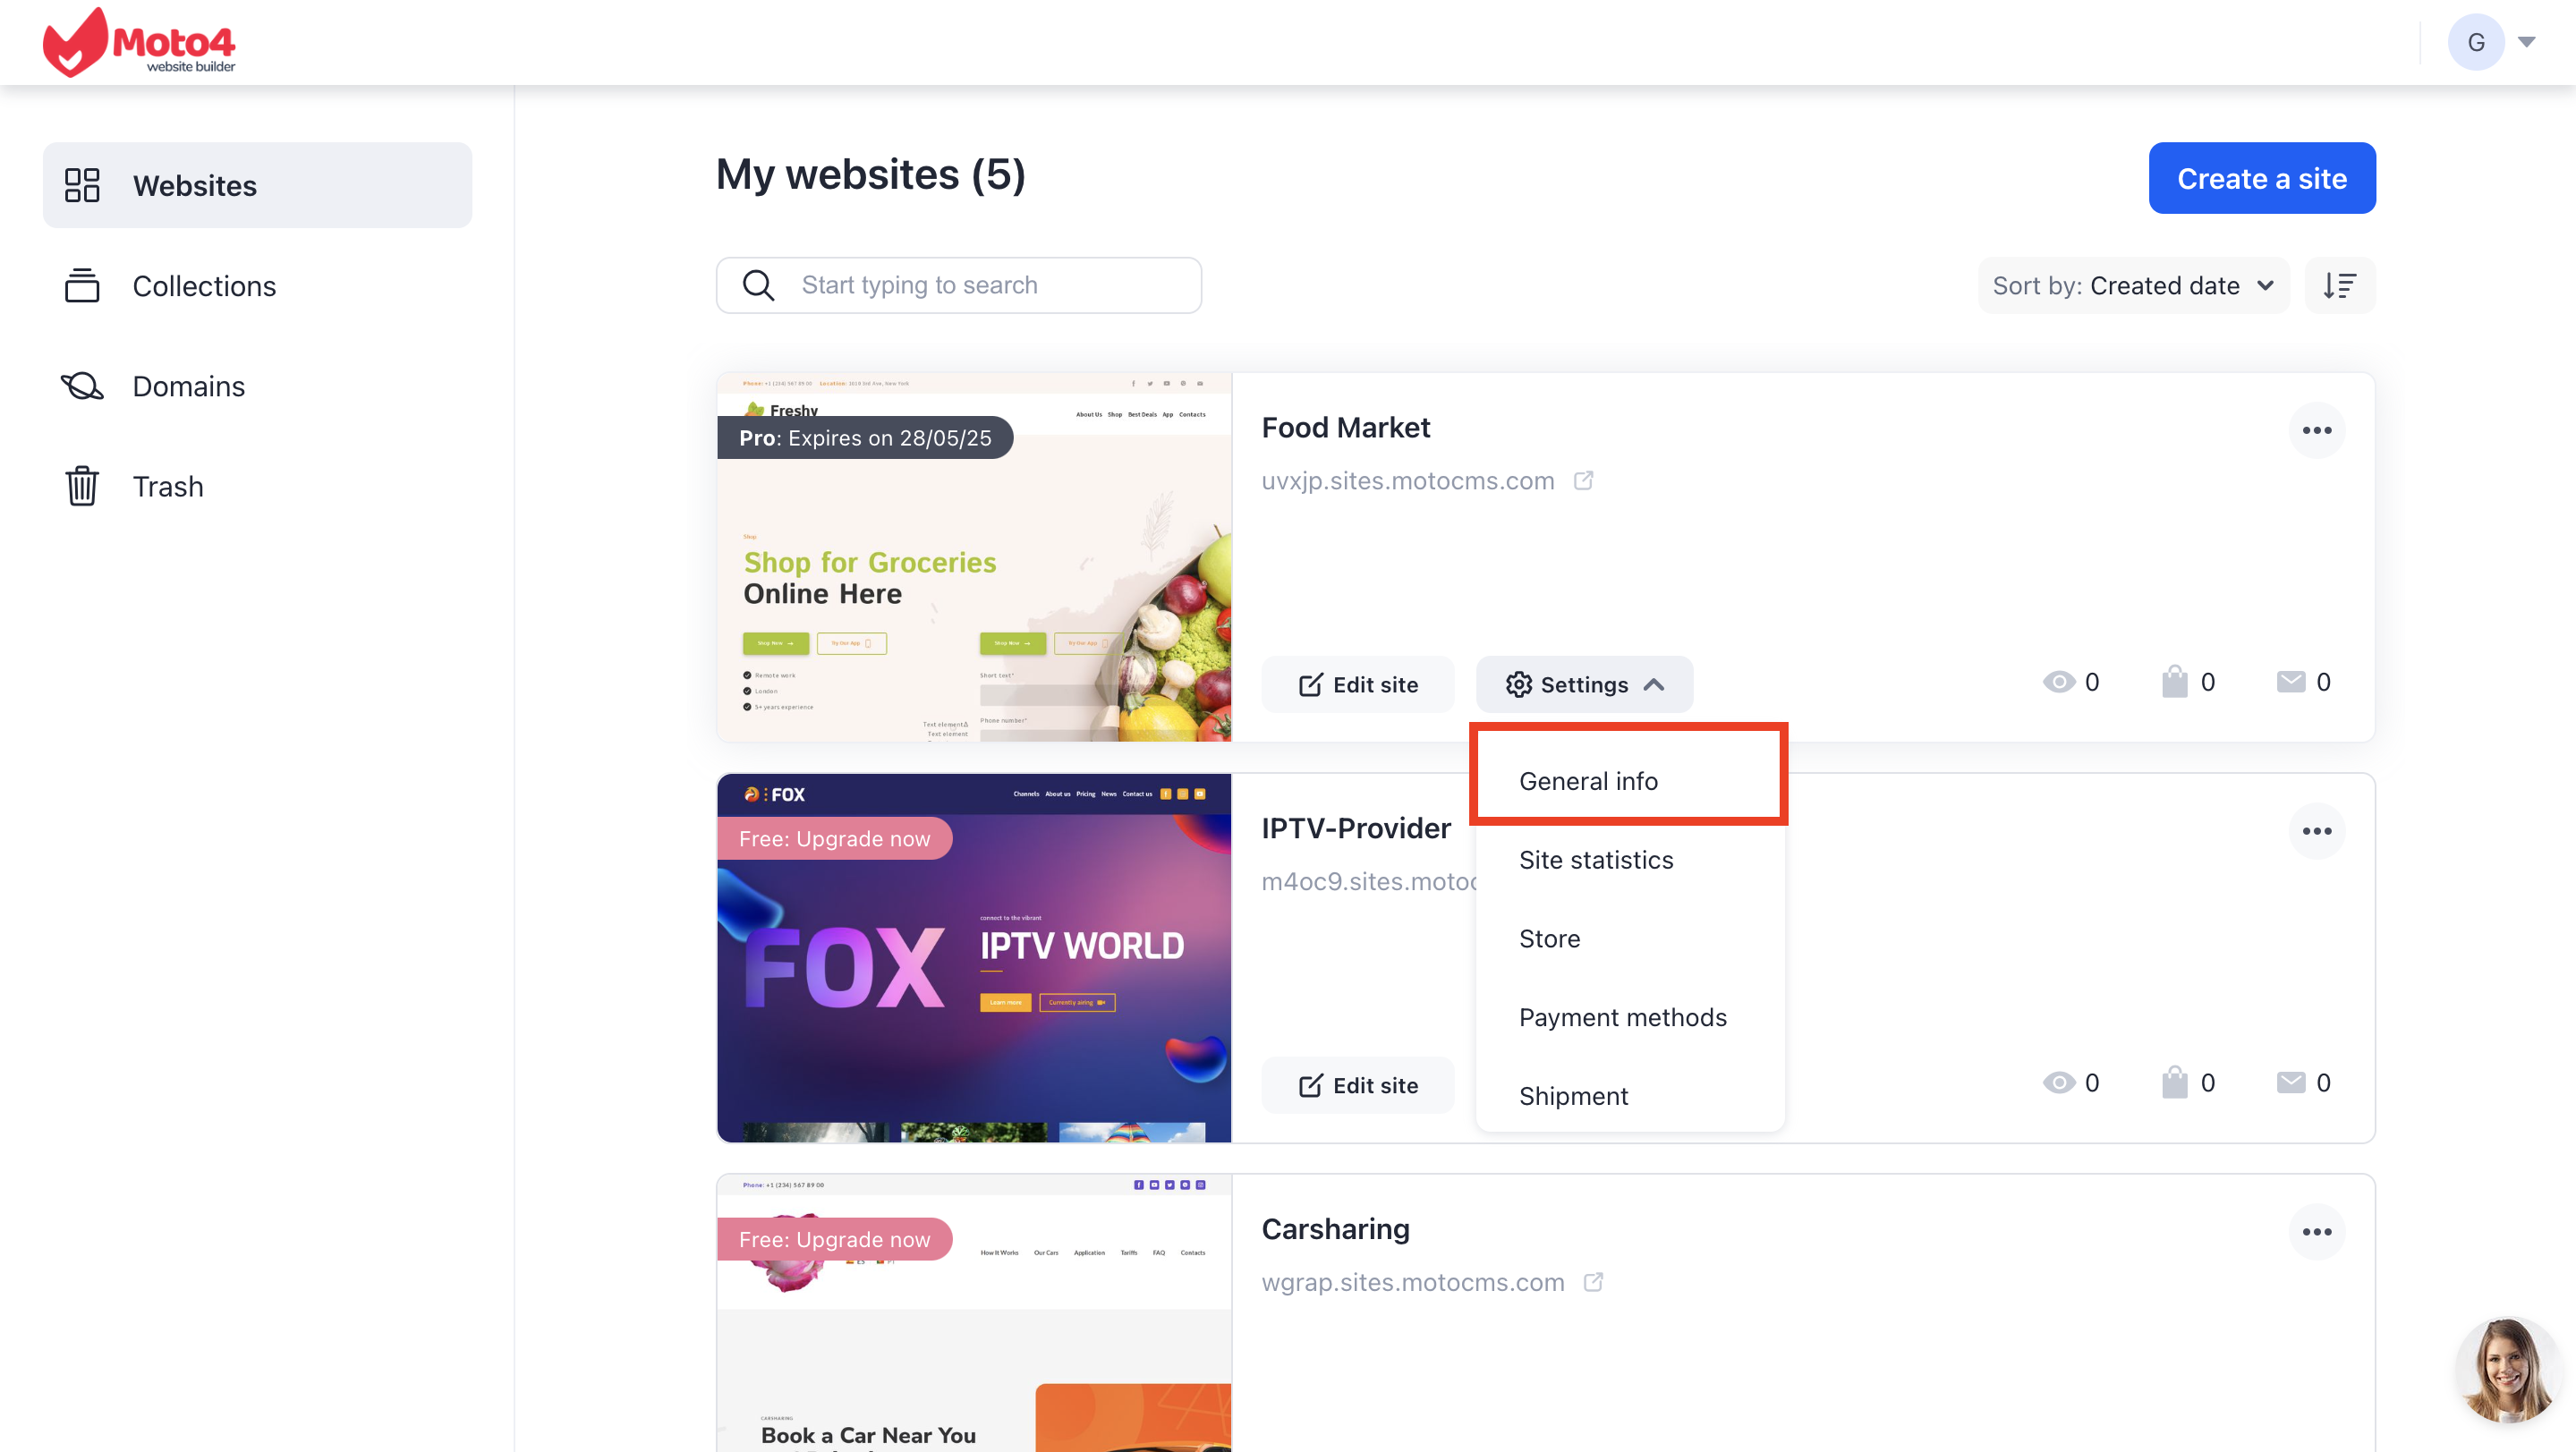The width and height of the screenshot is (2576, 1452).
Task: Click the Free: Upgrade now badge on IPTV-Provider
Action: click(834, 839)
